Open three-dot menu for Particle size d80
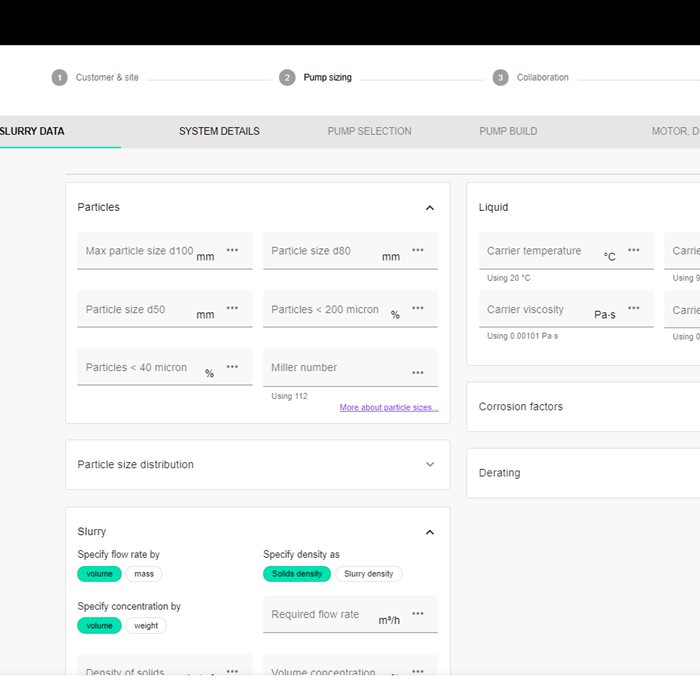The height and width of the screenshot is (700, 700). coord(418,250)
